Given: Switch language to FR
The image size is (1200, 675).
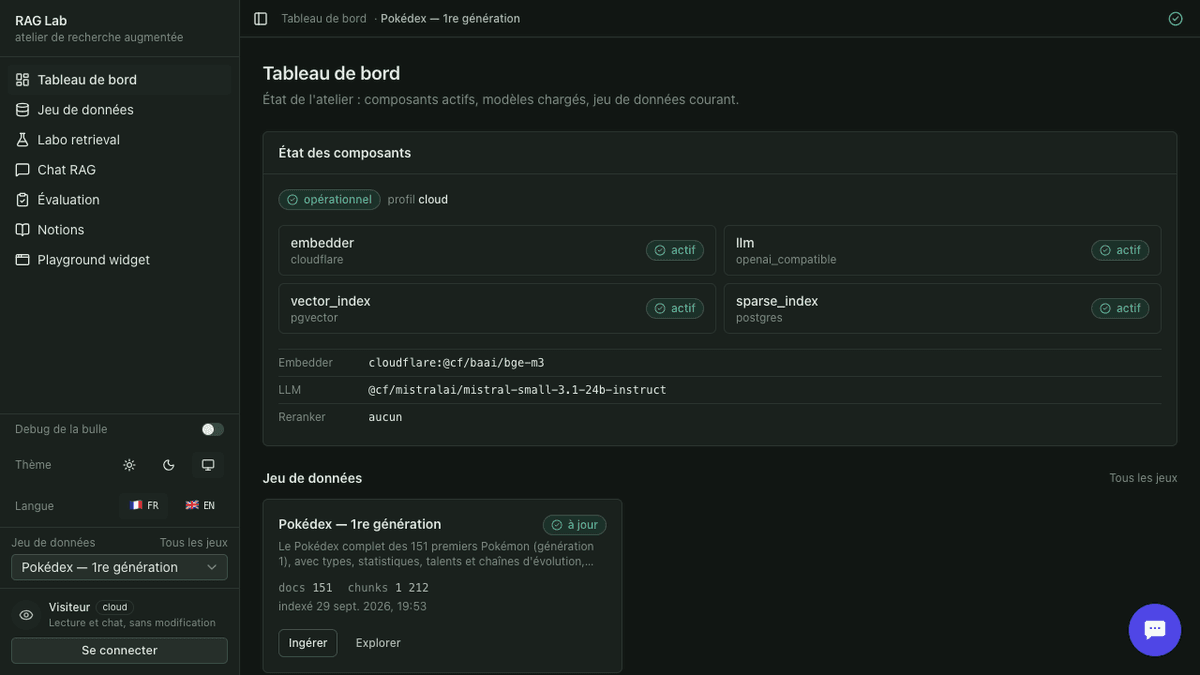Looking at the screenshot, I should (x=144, y=506).
